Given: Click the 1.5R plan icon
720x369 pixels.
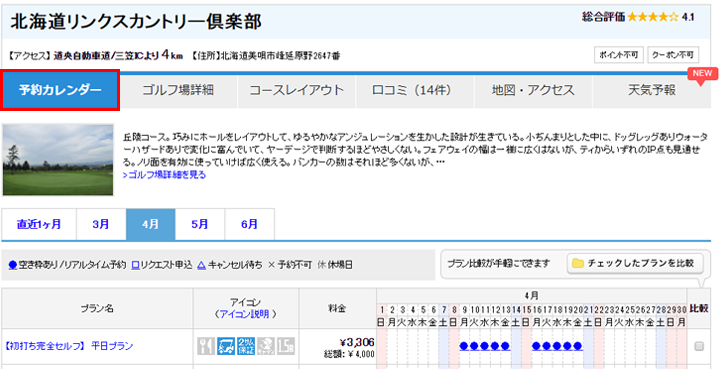Looking at the screenshot, I should click(x=286, y=346).
